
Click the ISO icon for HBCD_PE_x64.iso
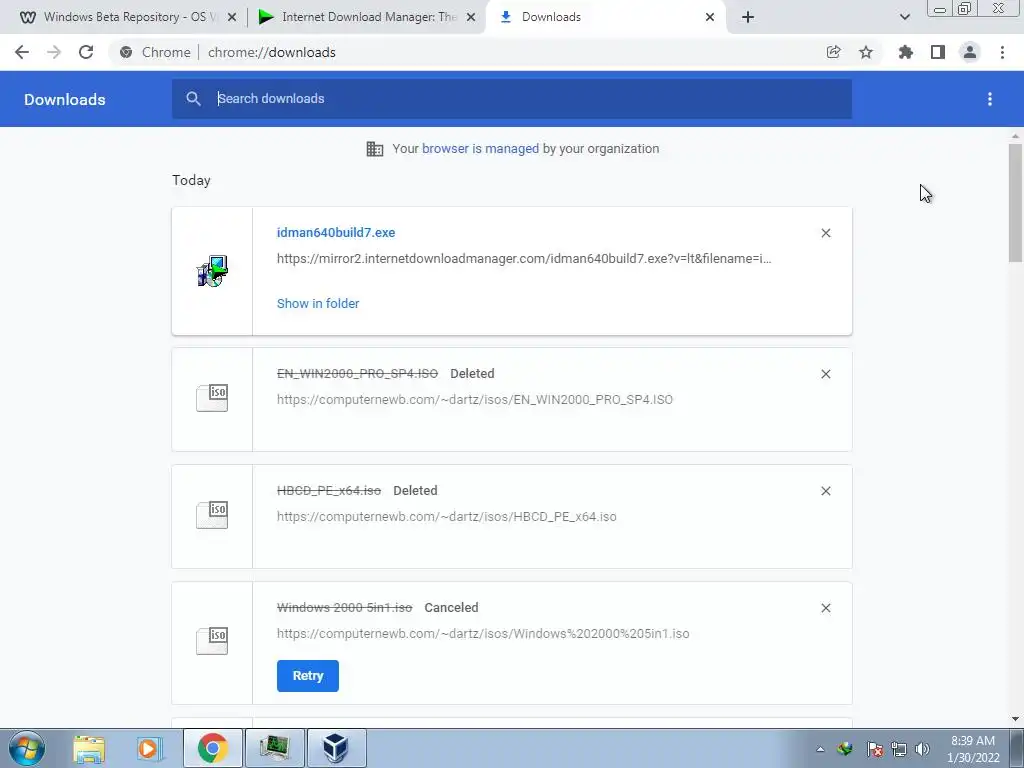point(212,515)
